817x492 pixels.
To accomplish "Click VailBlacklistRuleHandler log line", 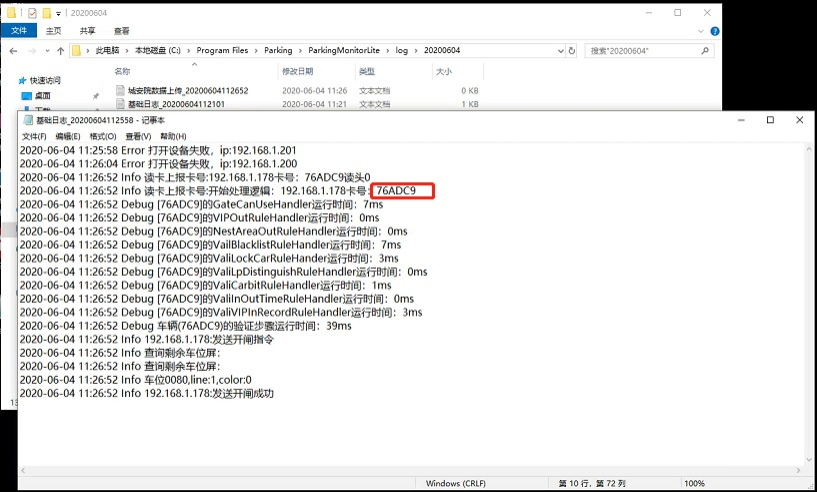I will tap(211, 245).
